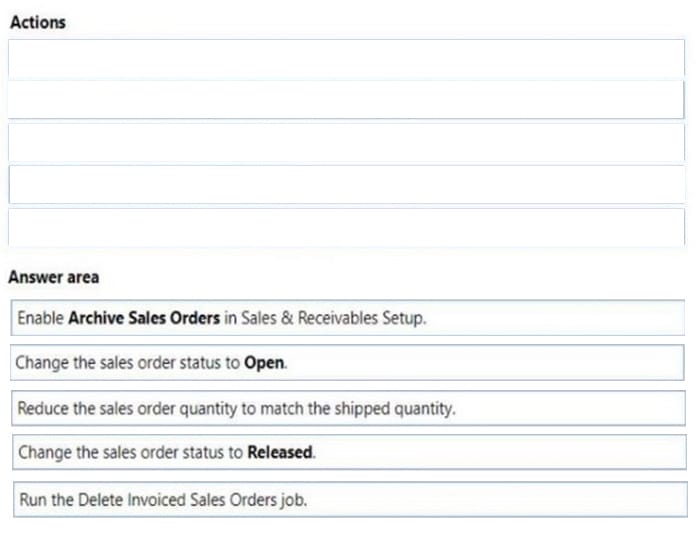Choose the 'Run the Delete Invoiced Sales Orders job' item
The width and height of the screenshot is (700, 553).
(x=346, y=499)
